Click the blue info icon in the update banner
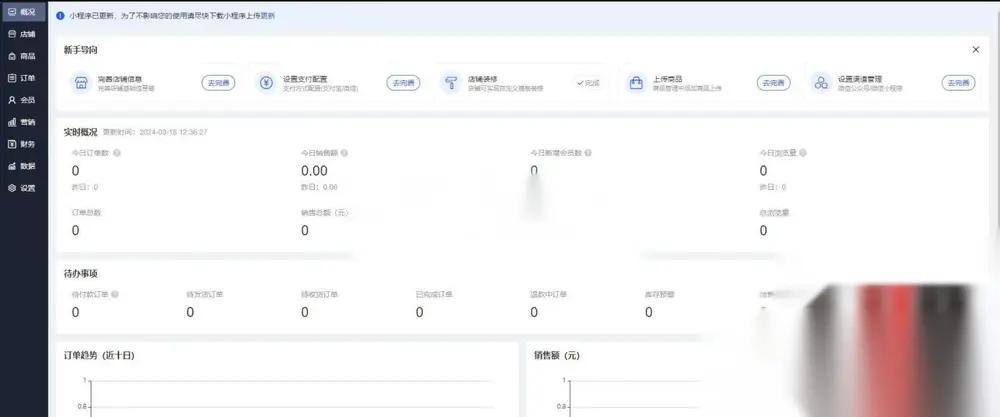The height and width of the screenshot is (417, 1000). click(x=61, y=15)
